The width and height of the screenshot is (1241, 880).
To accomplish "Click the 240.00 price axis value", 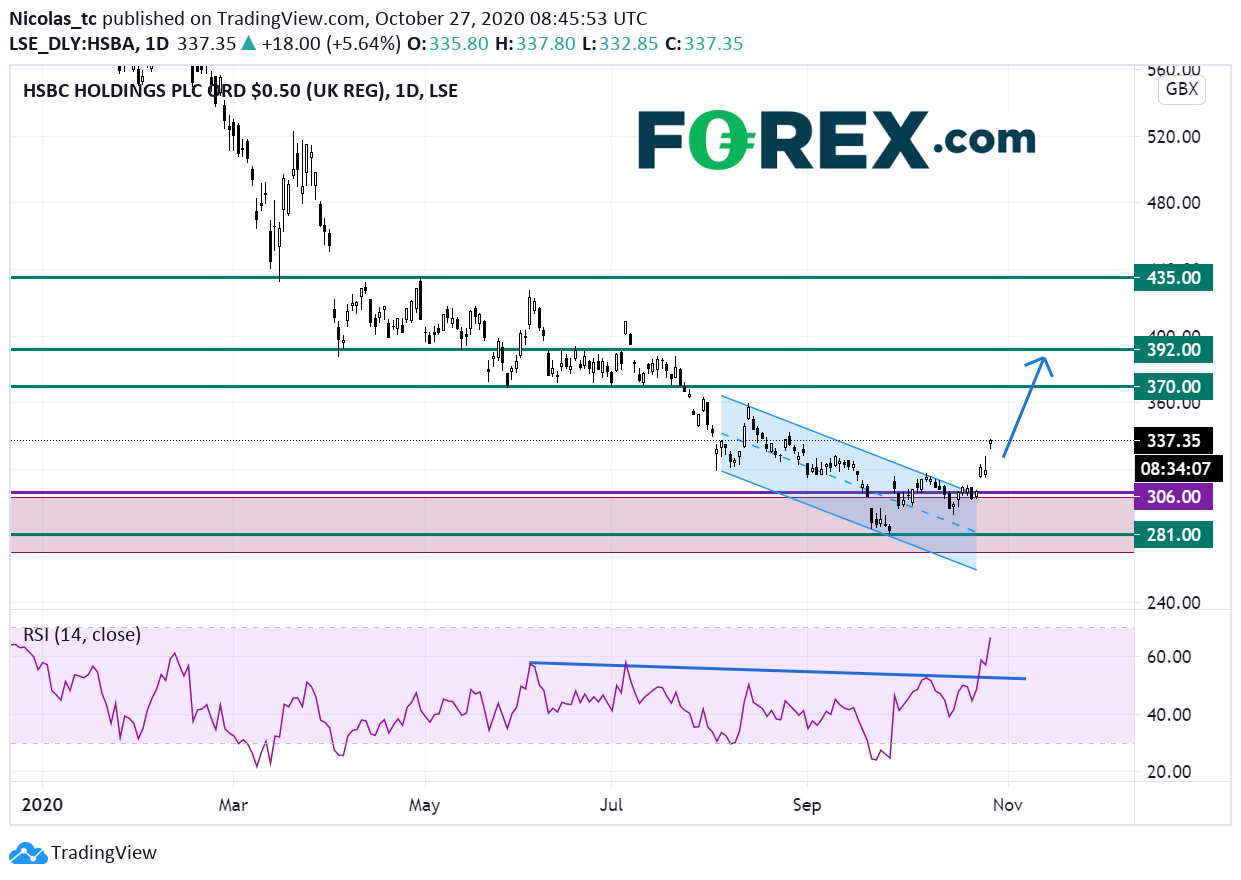I will click(x=1174, y=603).
